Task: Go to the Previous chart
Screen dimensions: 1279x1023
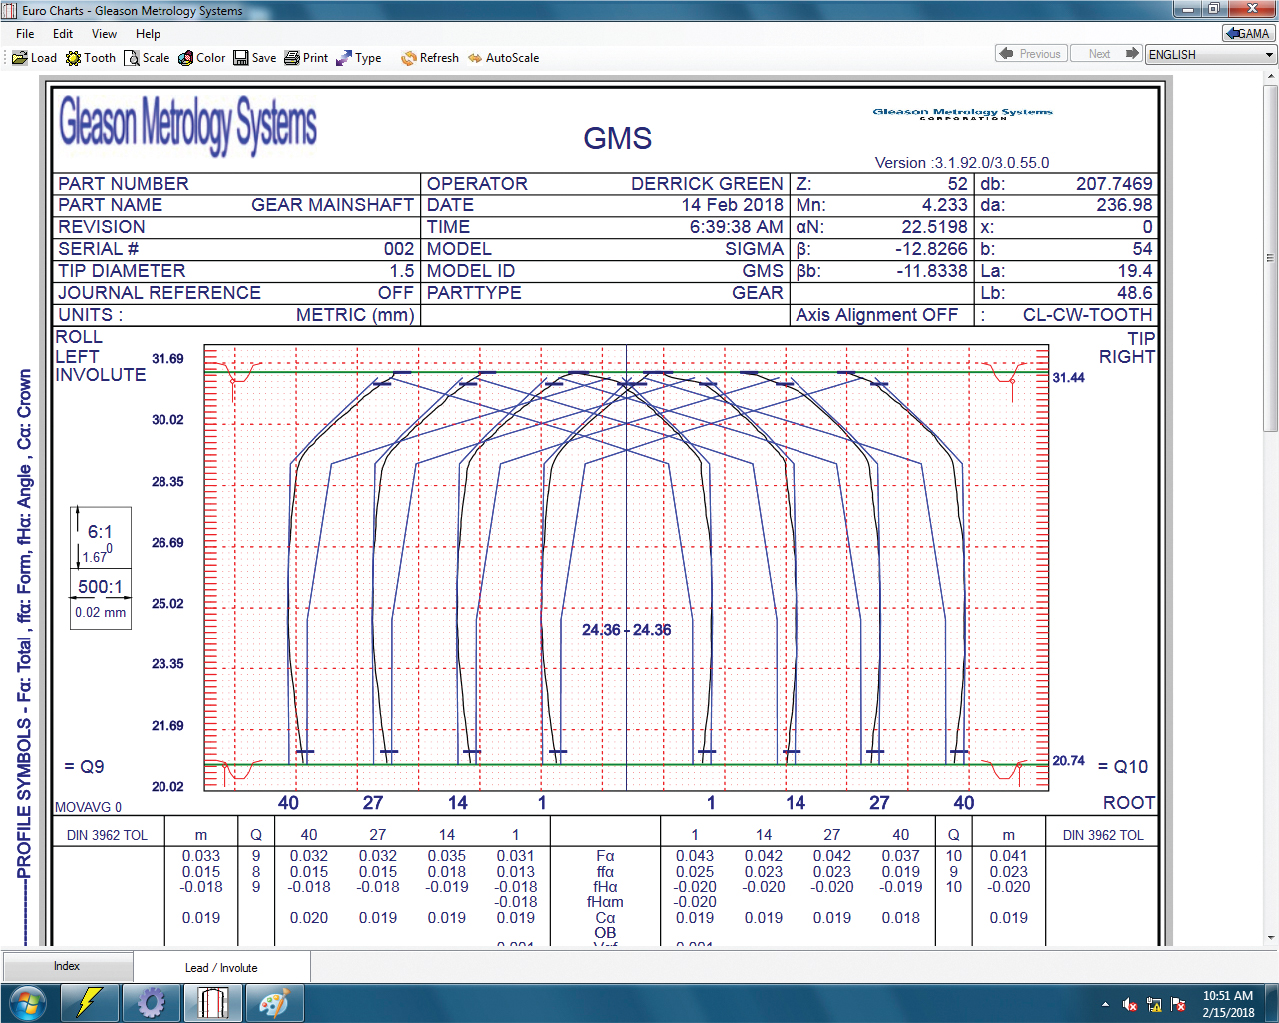Action: pos(1031,54)
